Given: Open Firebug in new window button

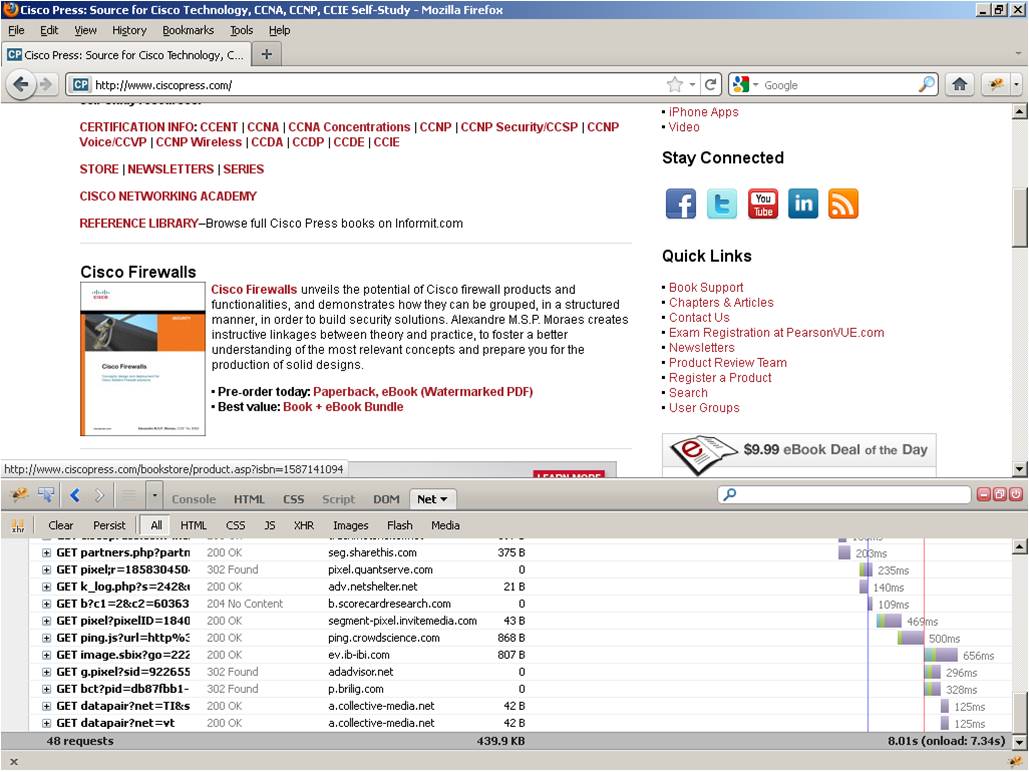Looking at the screenshot, I should coord(999,494).
